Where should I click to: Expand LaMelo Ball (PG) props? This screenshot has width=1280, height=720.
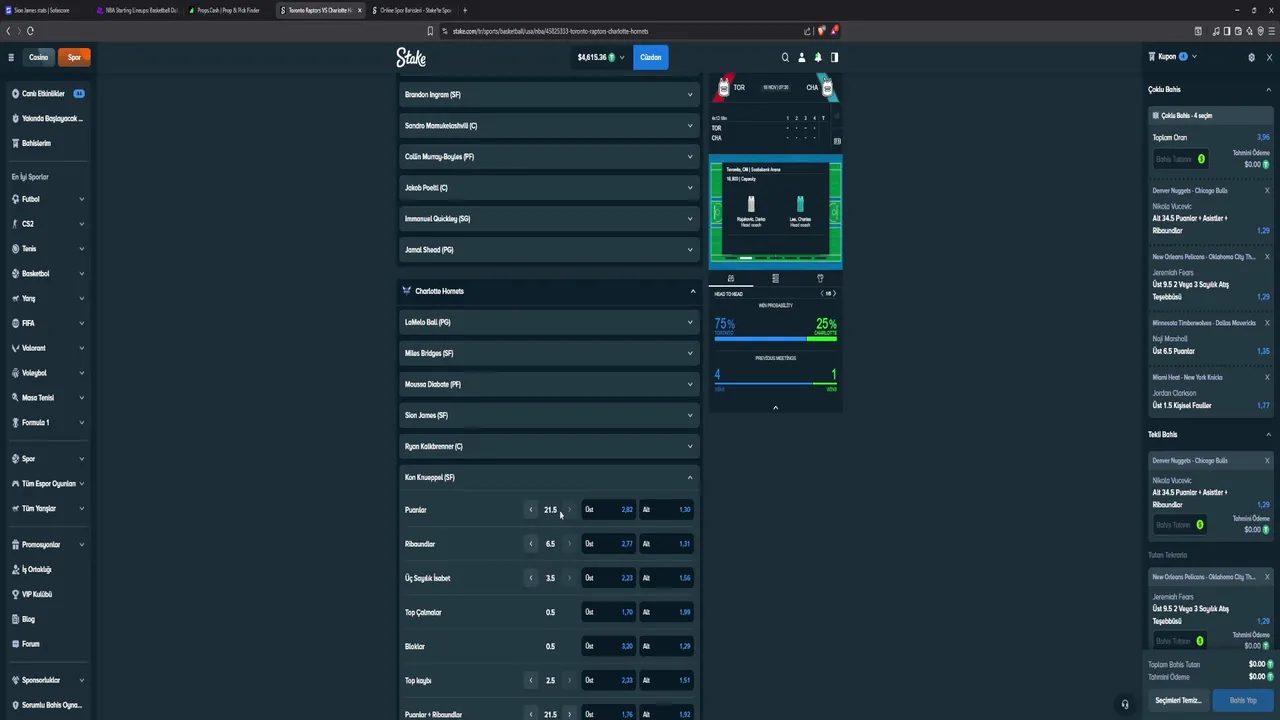(x=549, y=322)
